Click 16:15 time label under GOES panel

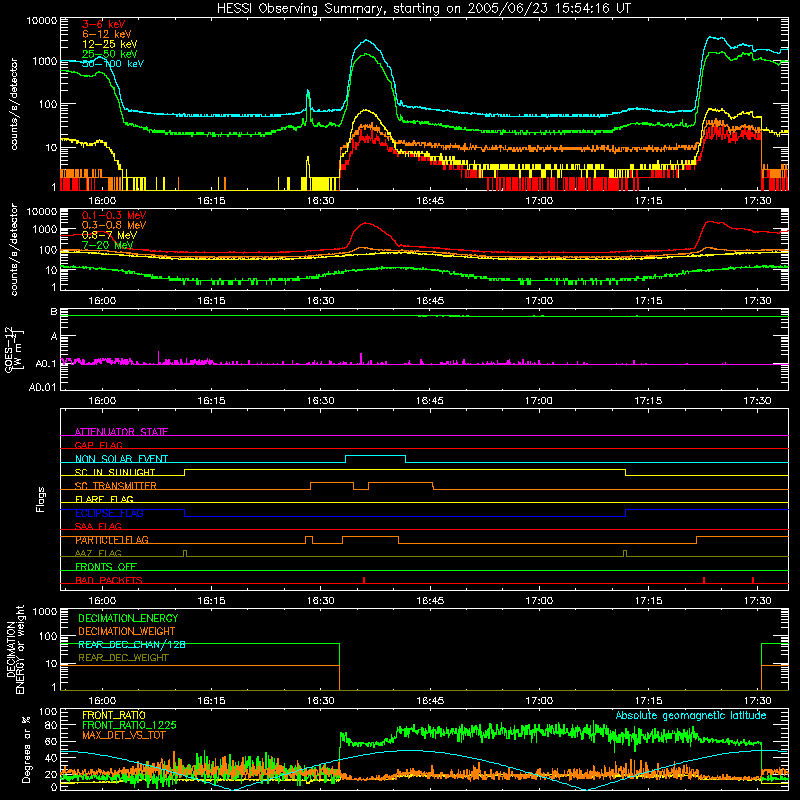tap(211, 401)
